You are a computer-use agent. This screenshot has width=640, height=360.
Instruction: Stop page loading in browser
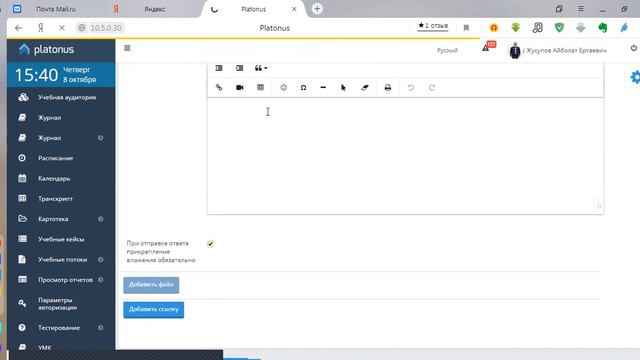pyautogui.click(x=62, y=28)
